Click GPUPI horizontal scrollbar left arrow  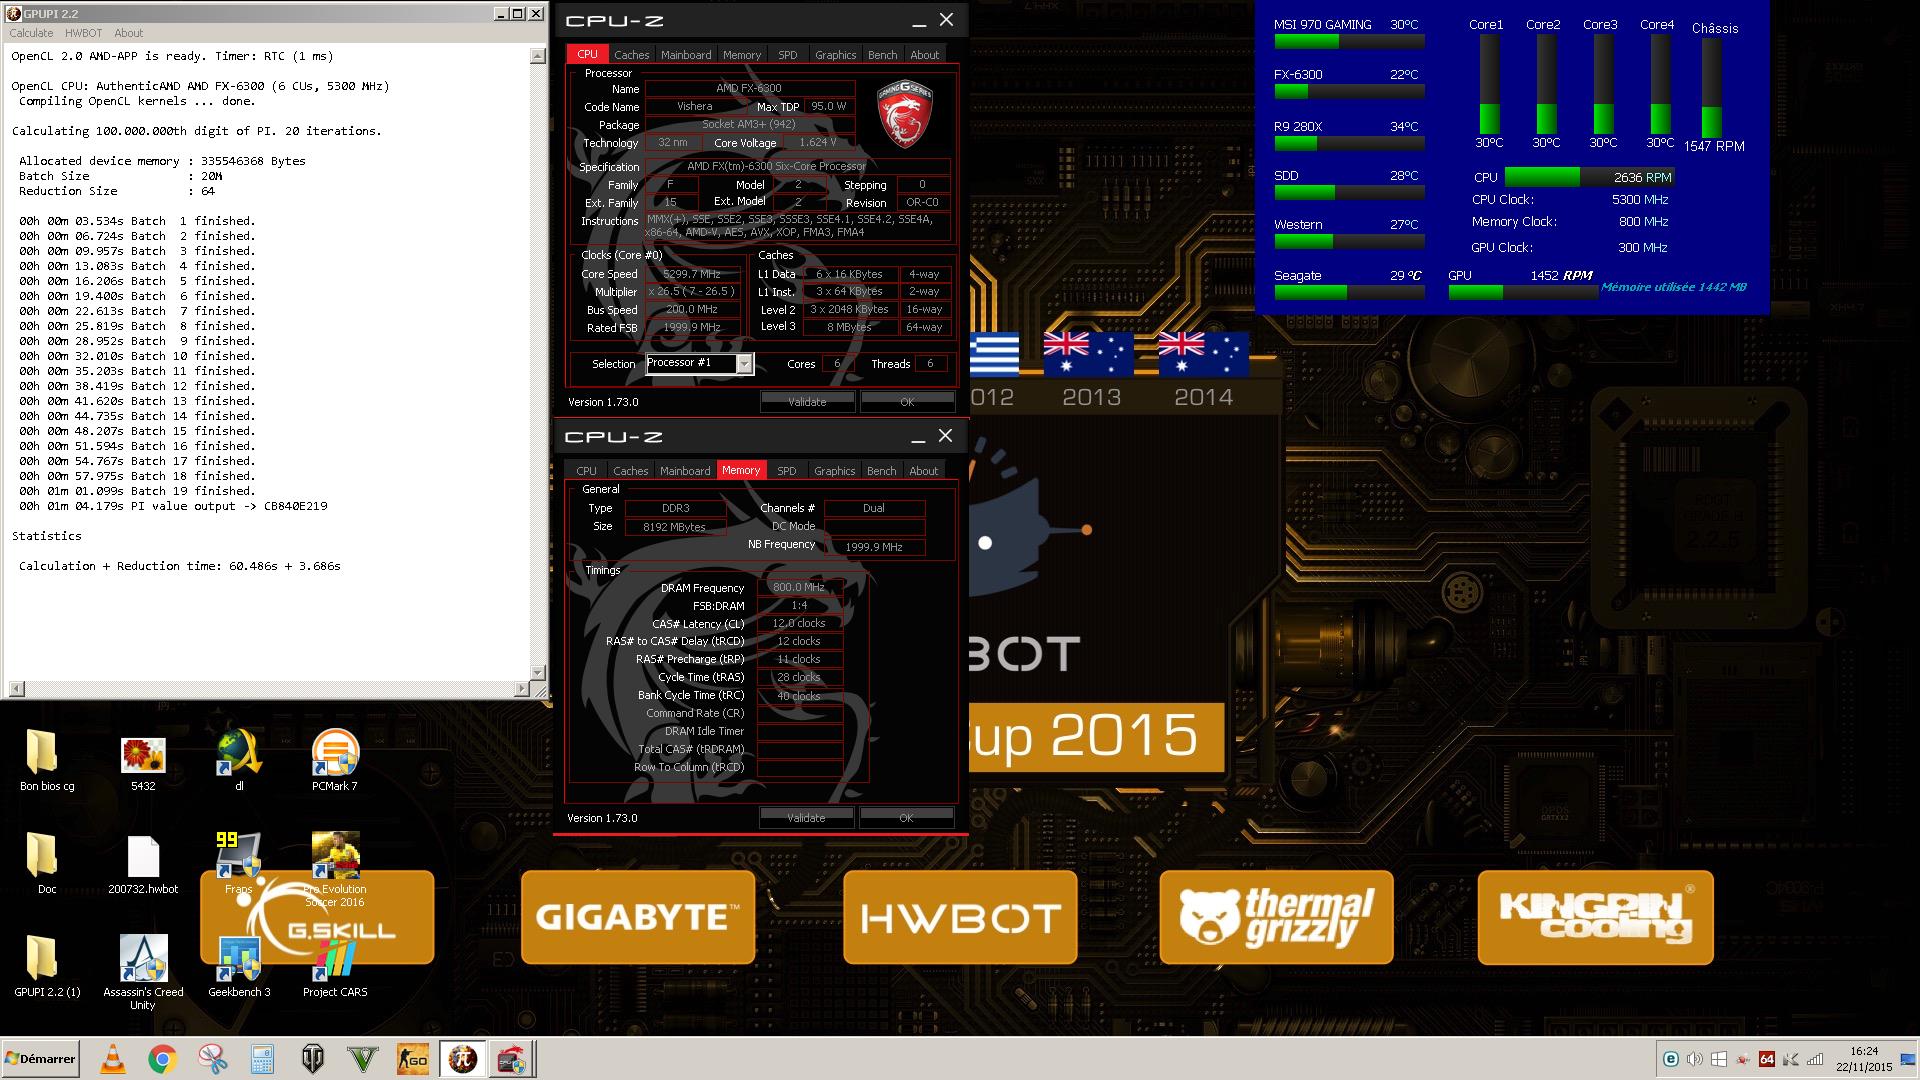pyautogui.click(x=16, y=689)
